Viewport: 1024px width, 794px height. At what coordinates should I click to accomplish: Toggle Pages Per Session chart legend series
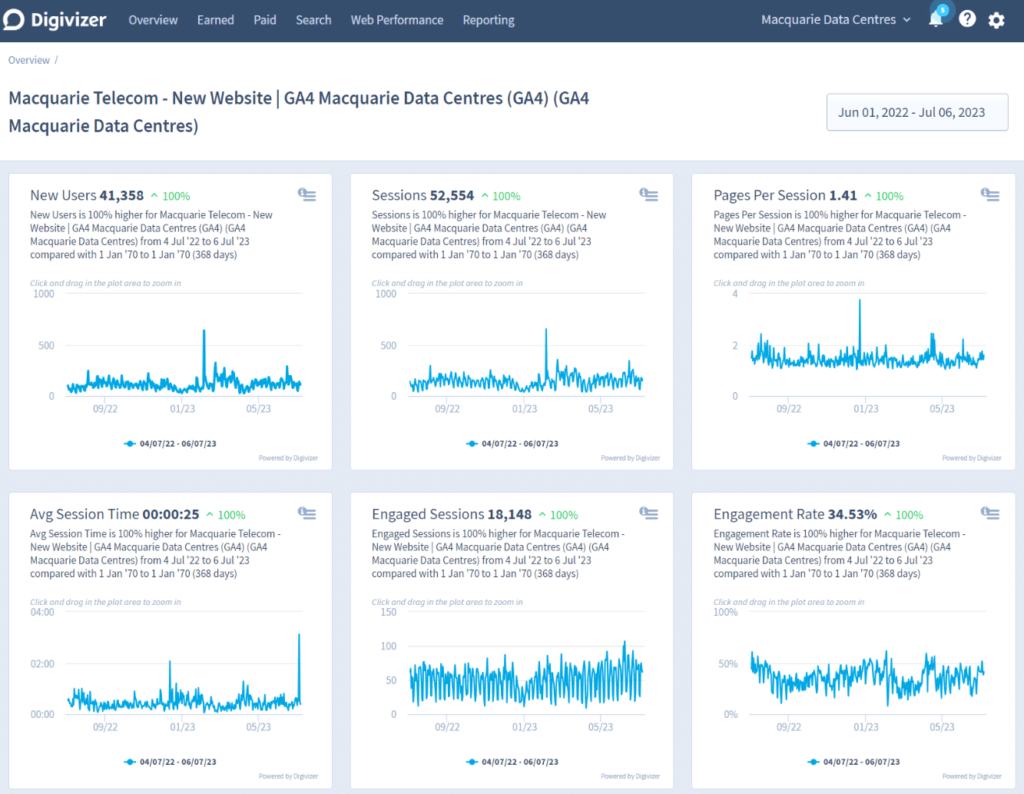pyautogui.click(x=854, y=443)
